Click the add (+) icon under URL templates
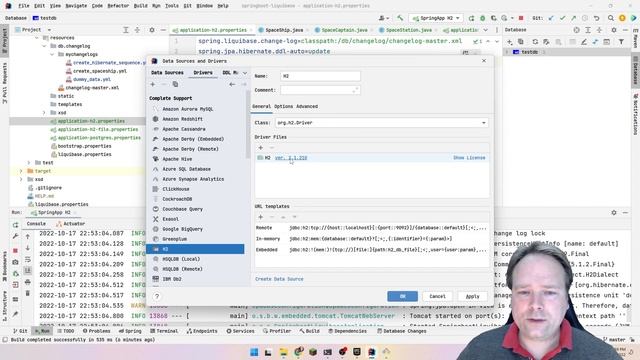The height and width of the screenshot is (360, 640). pos(261,217)
